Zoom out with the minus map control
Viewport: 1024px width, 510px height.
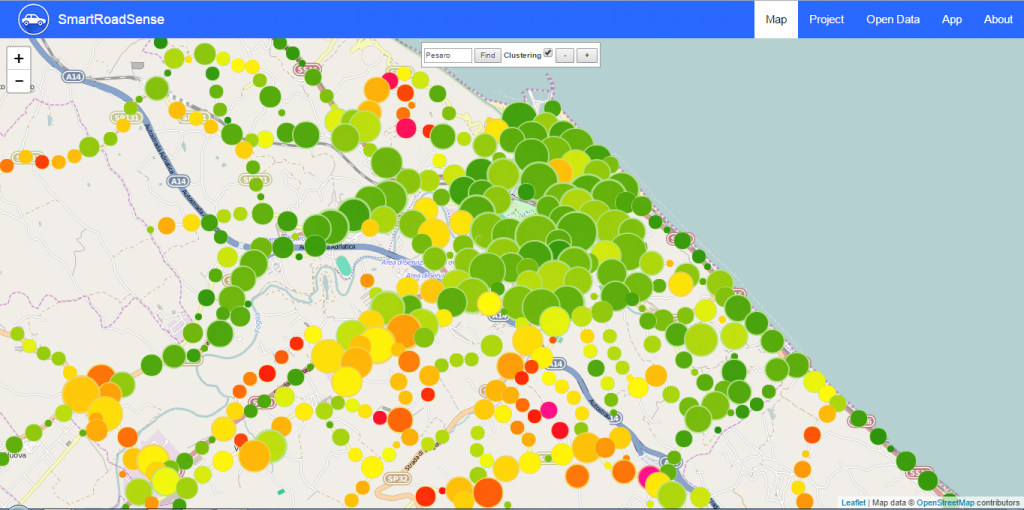(x=19, y=81)
